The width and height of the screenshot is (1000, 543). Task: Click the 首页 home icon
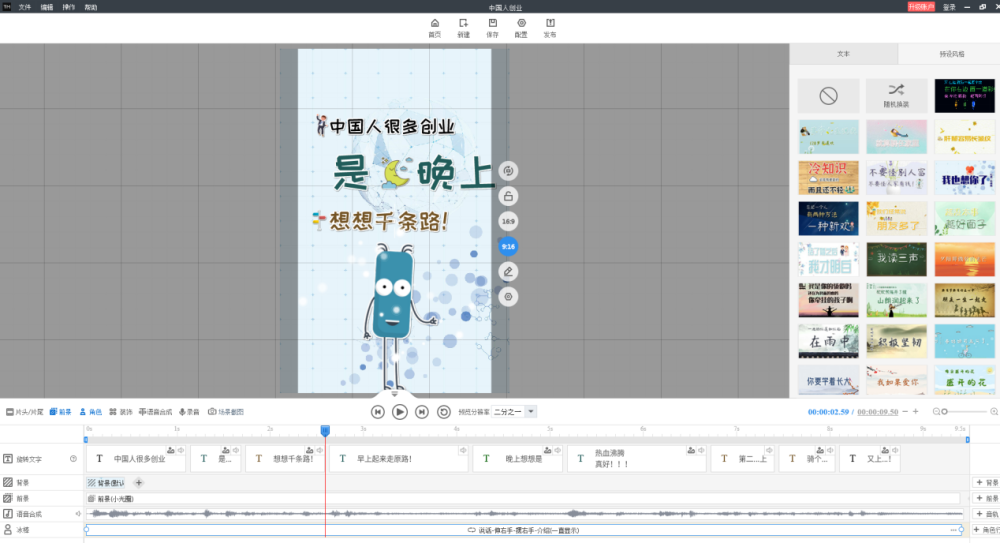tap(434, 27)
